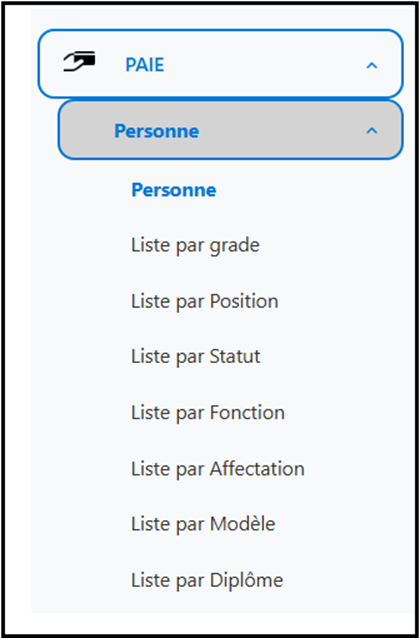
Task: Open the bold blue Personne sub-item
Action: pos(174,190)
